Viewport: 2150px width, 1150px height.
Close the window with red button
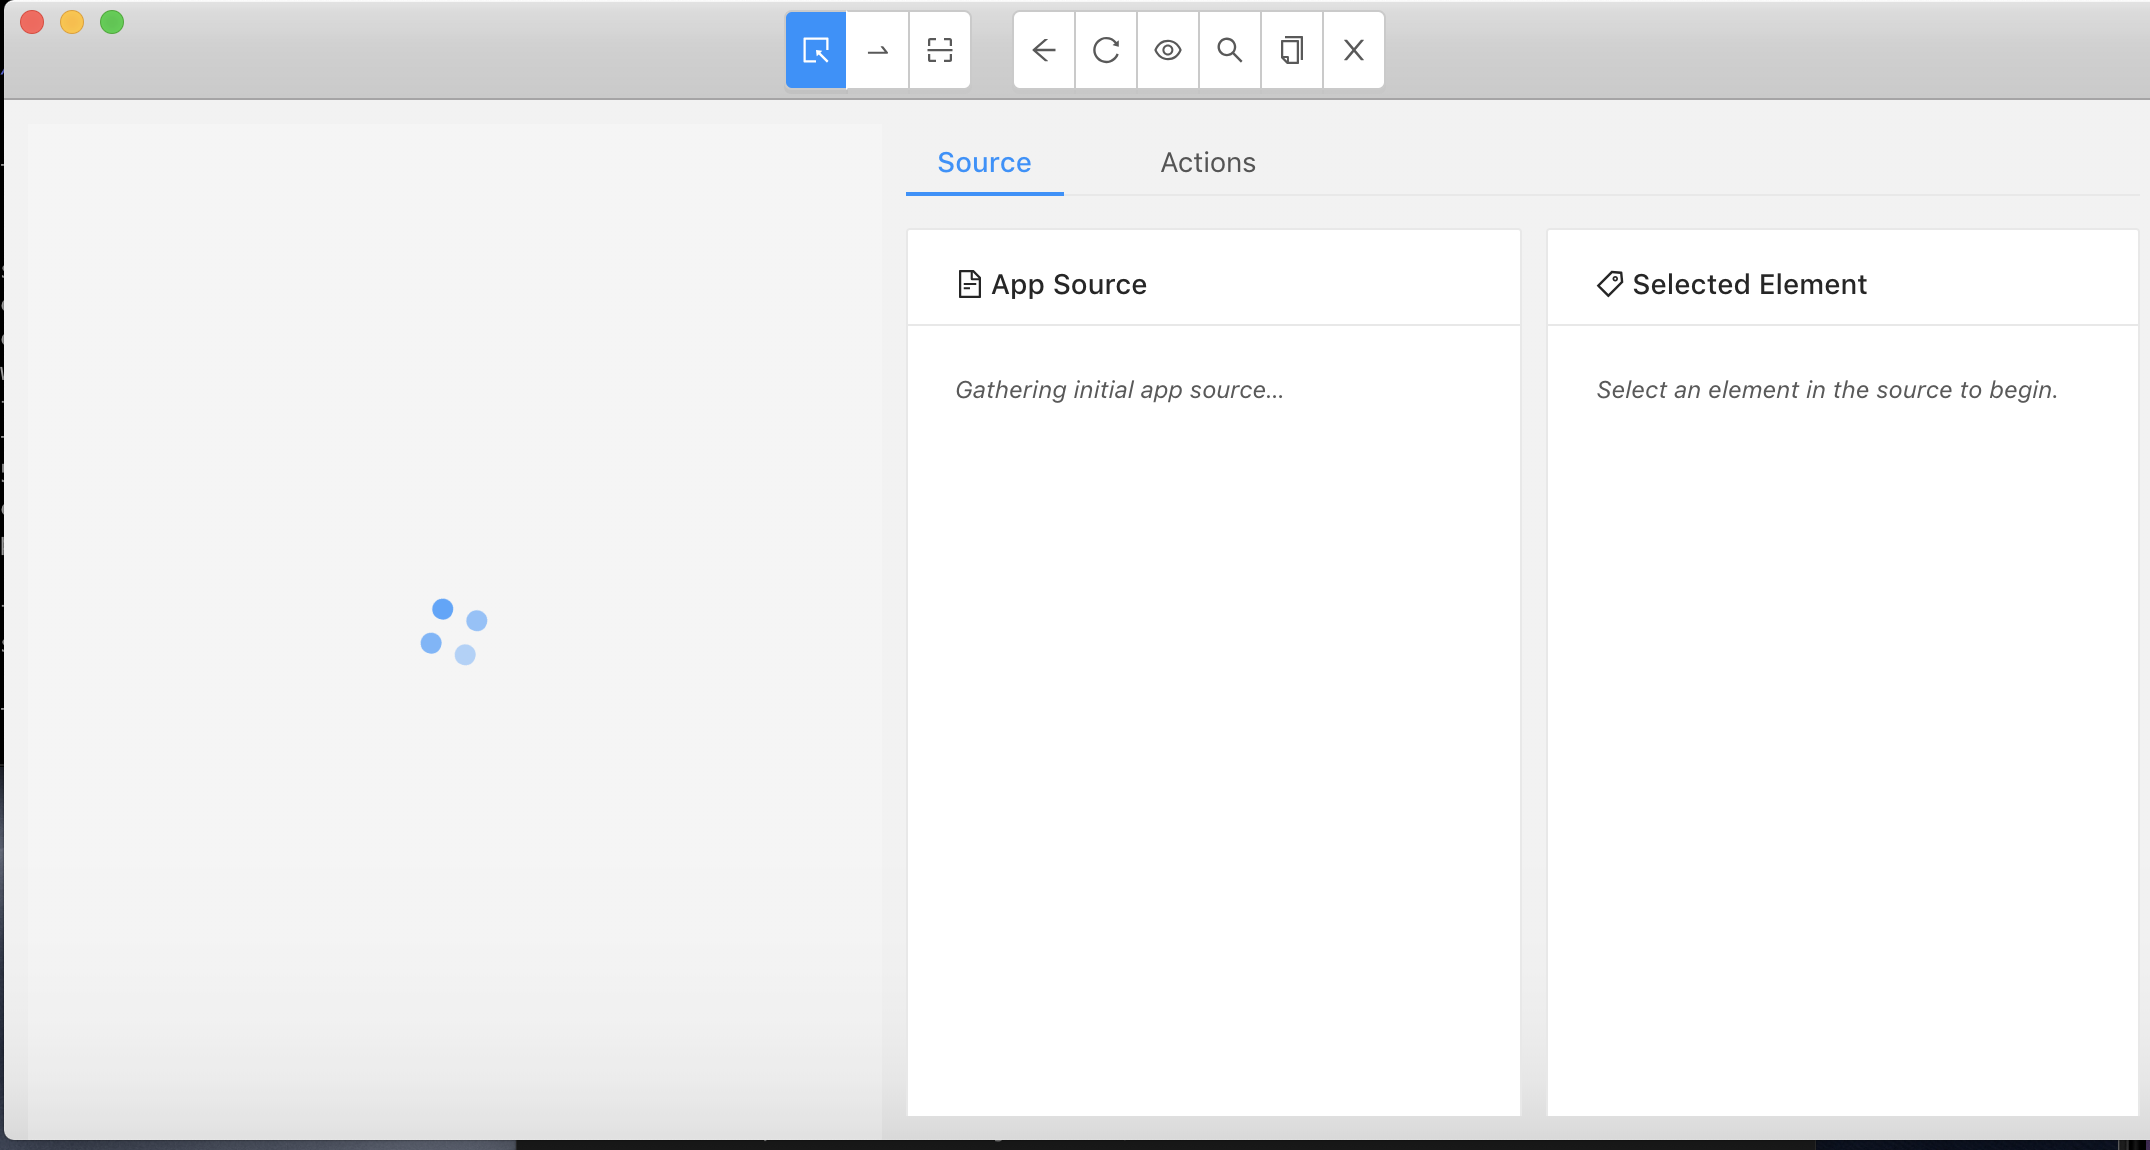coord(32,22)
